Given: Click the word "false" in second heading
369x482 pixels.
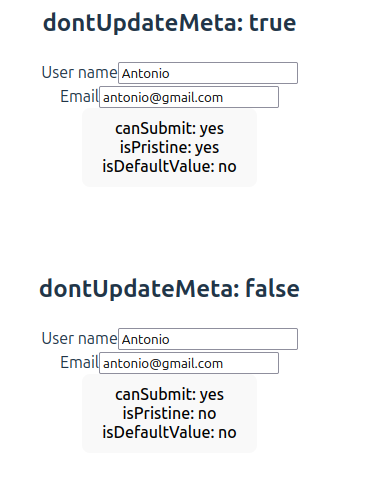Looking at the screenshot, I should click(272, 289).
